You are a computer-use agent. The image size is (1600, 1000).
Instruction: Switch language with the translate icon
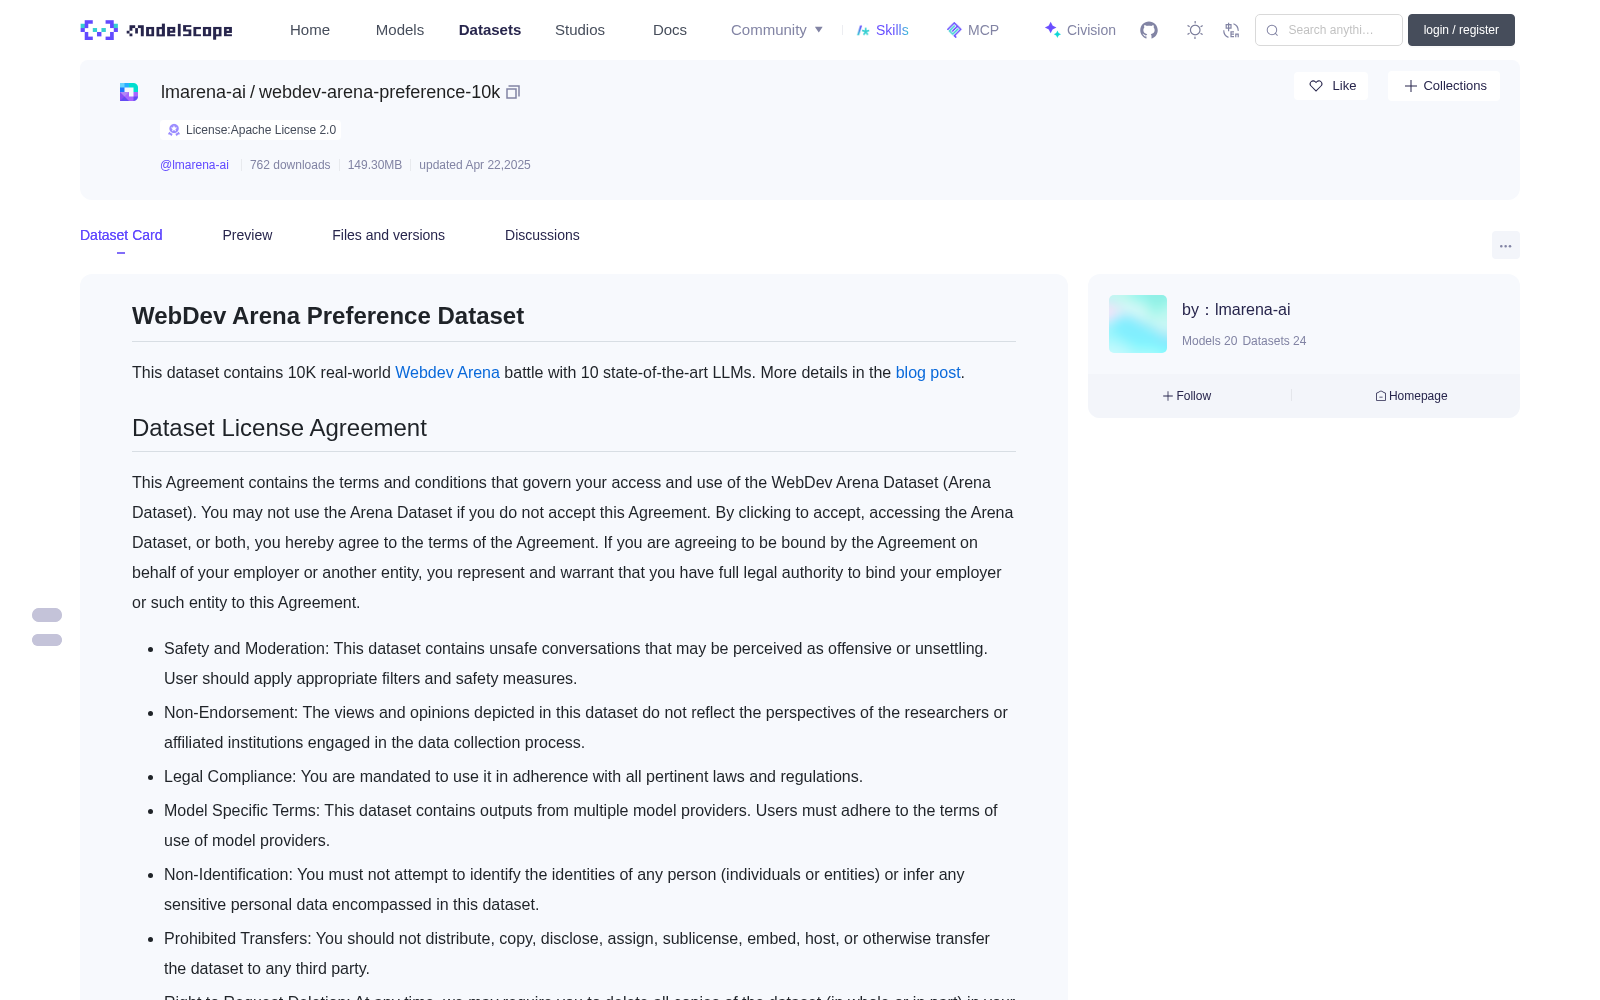pos(1232,30)
